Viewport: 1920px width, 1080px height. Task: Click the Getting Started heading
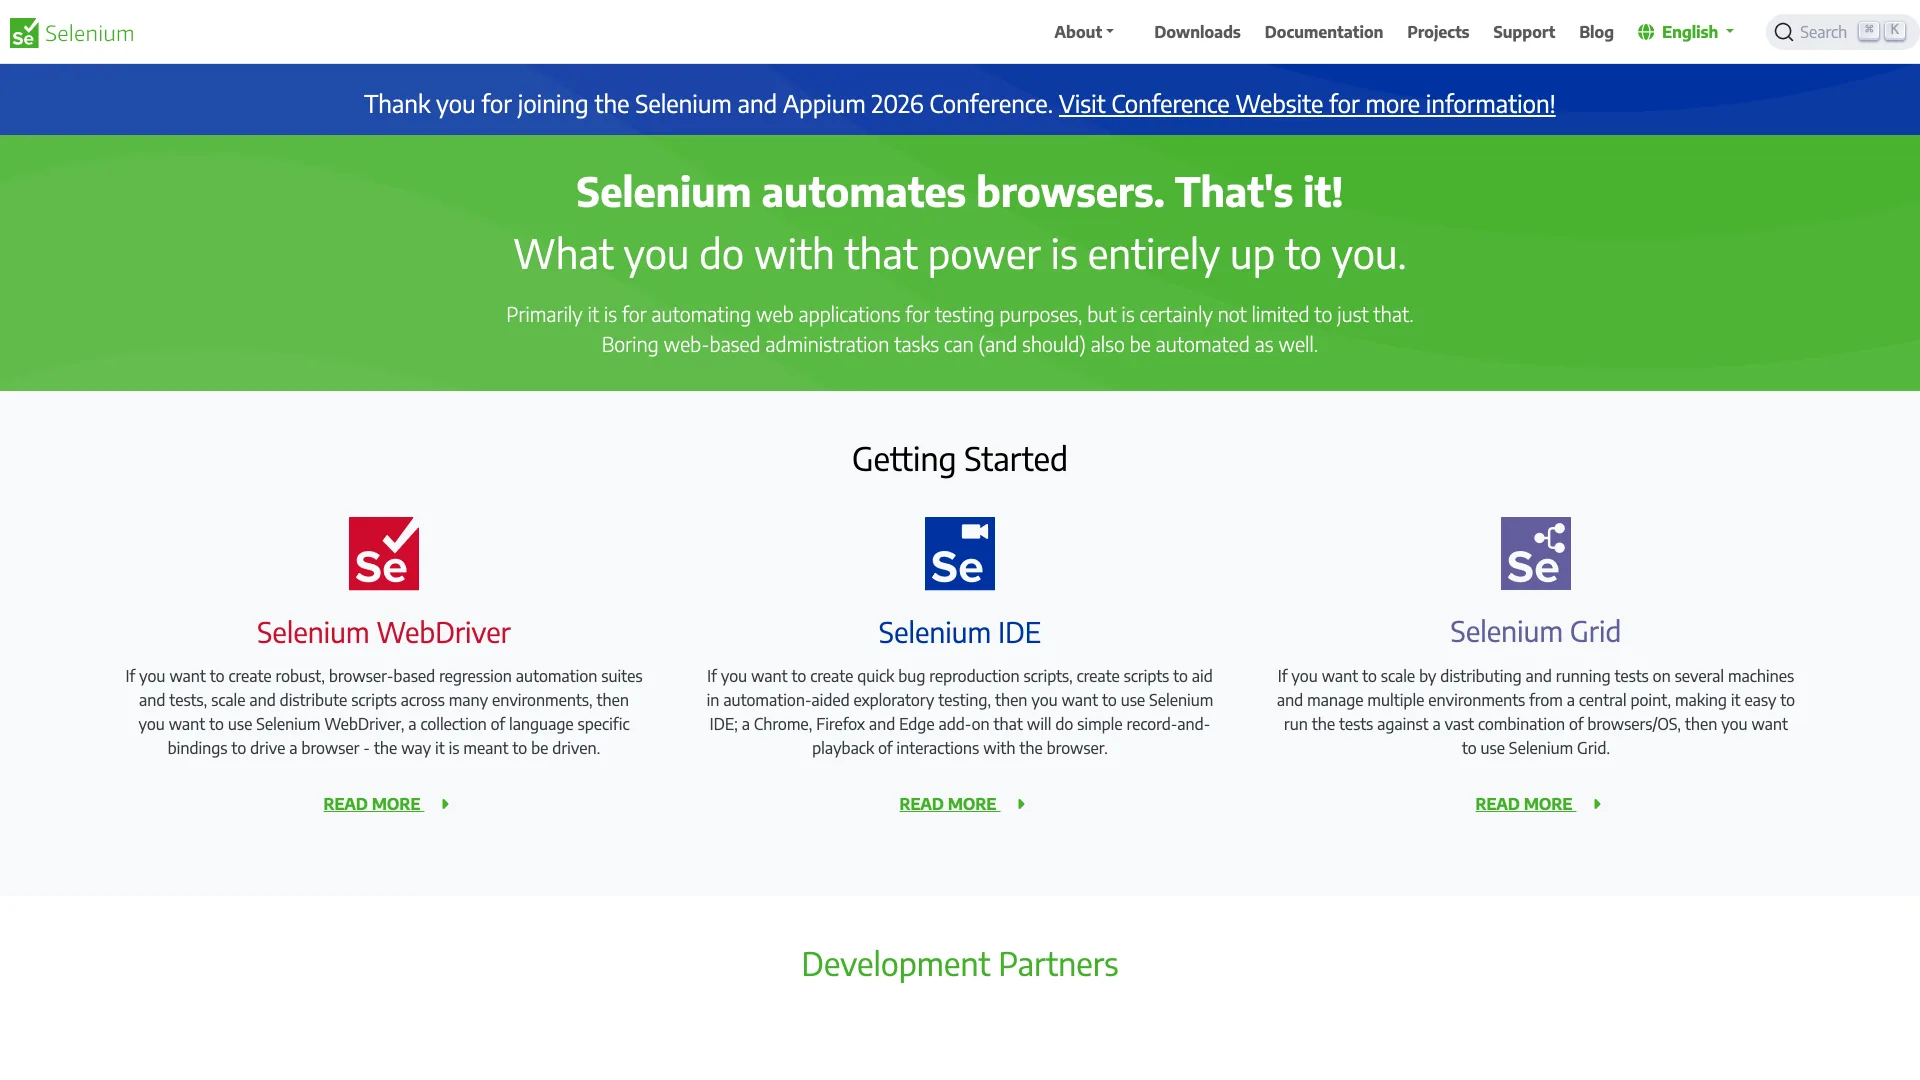point(960,459)
